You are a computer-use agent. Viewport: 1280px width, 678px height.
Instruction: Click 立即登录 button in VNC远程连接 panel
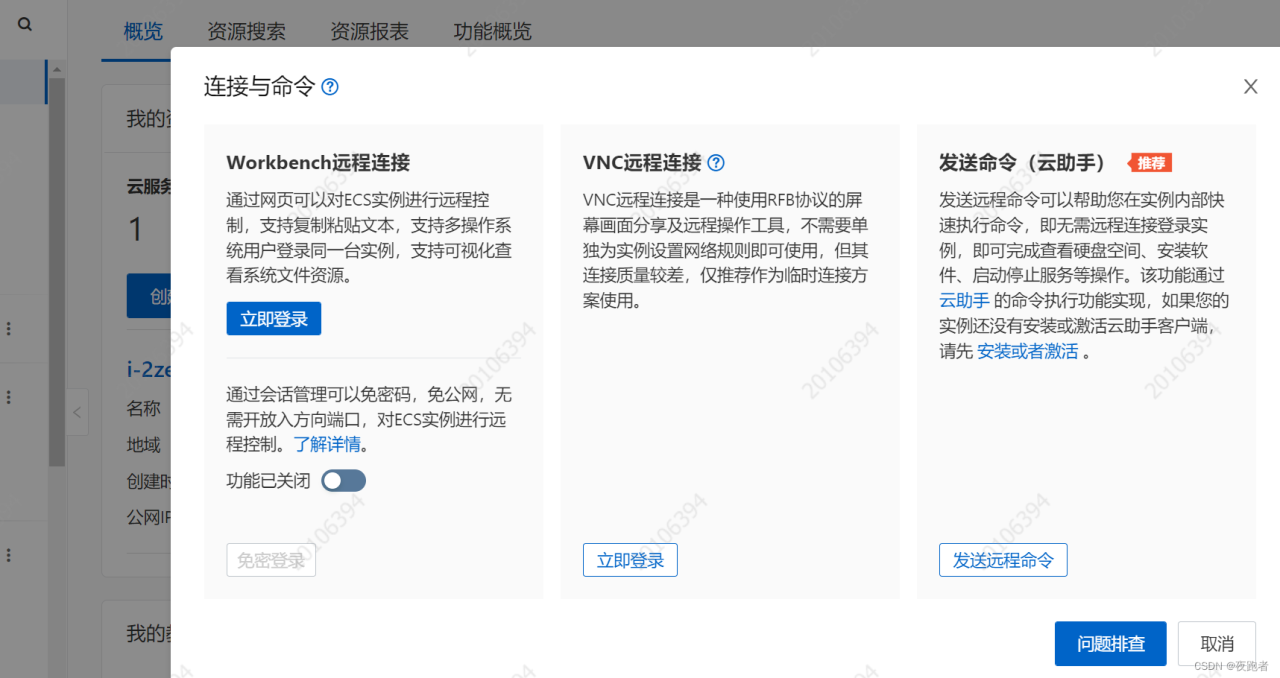tap(630, 560)
